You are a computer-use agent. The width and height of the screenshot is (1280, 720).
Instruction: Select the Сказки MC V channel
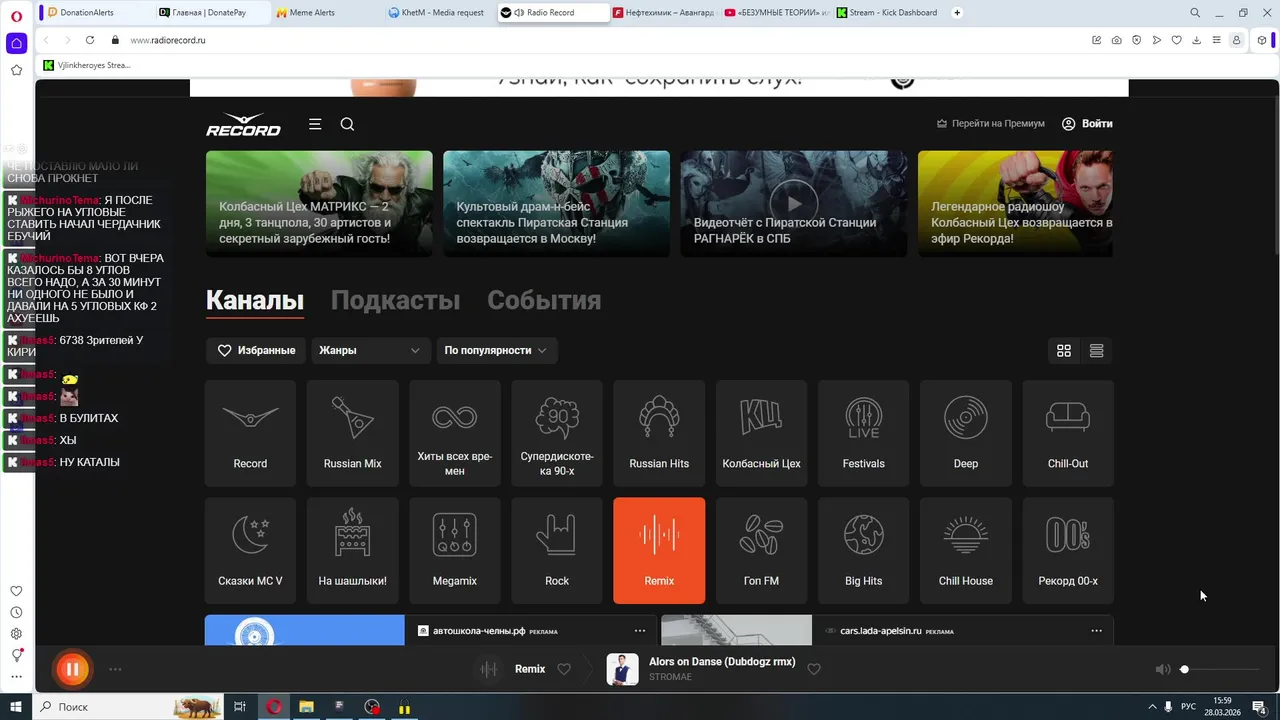click(x=250, y=551)
